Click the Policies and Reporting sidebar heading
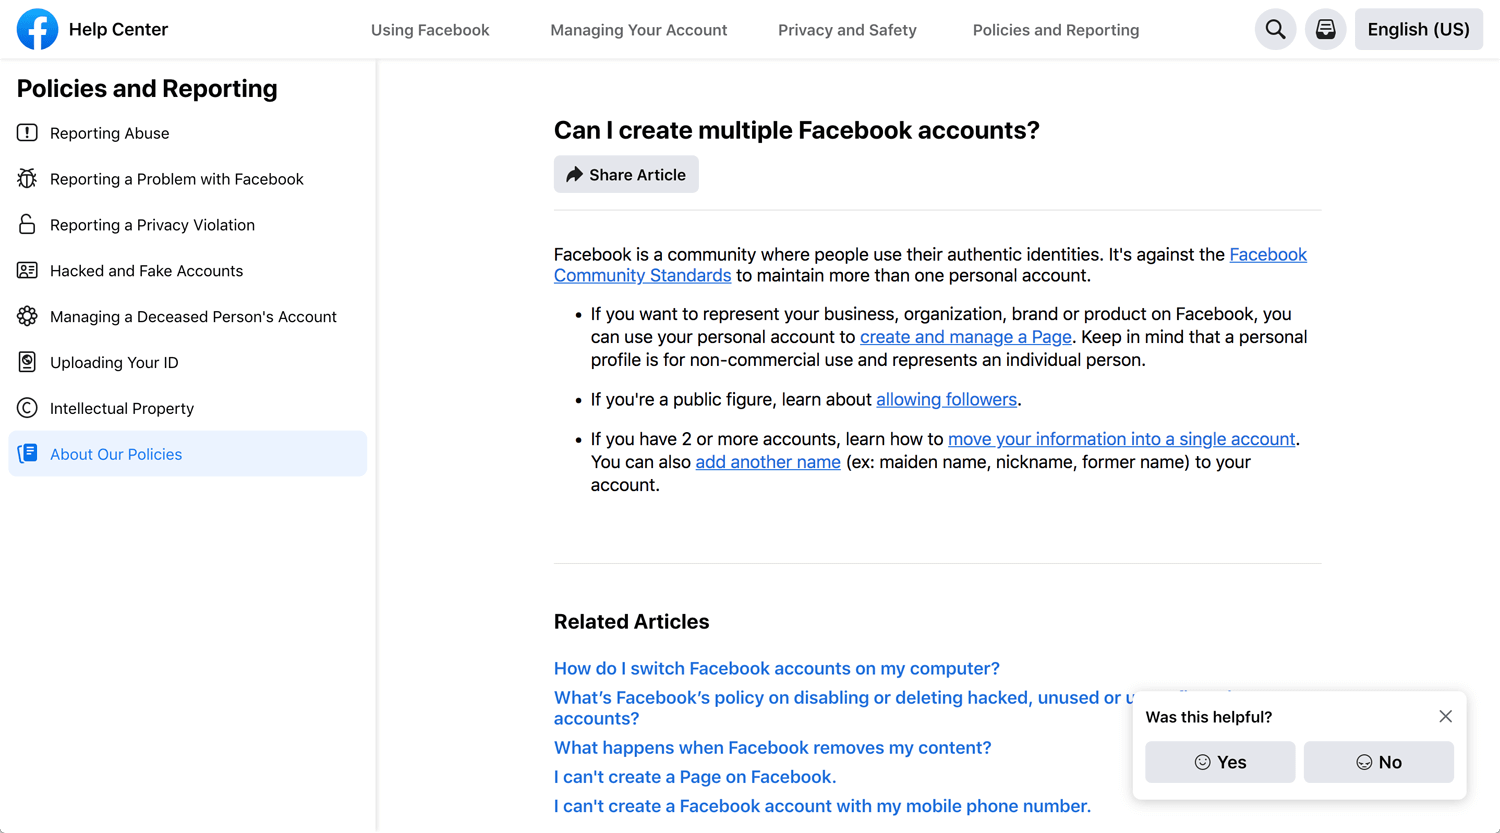1500x833 pixels. pos(147,88)
